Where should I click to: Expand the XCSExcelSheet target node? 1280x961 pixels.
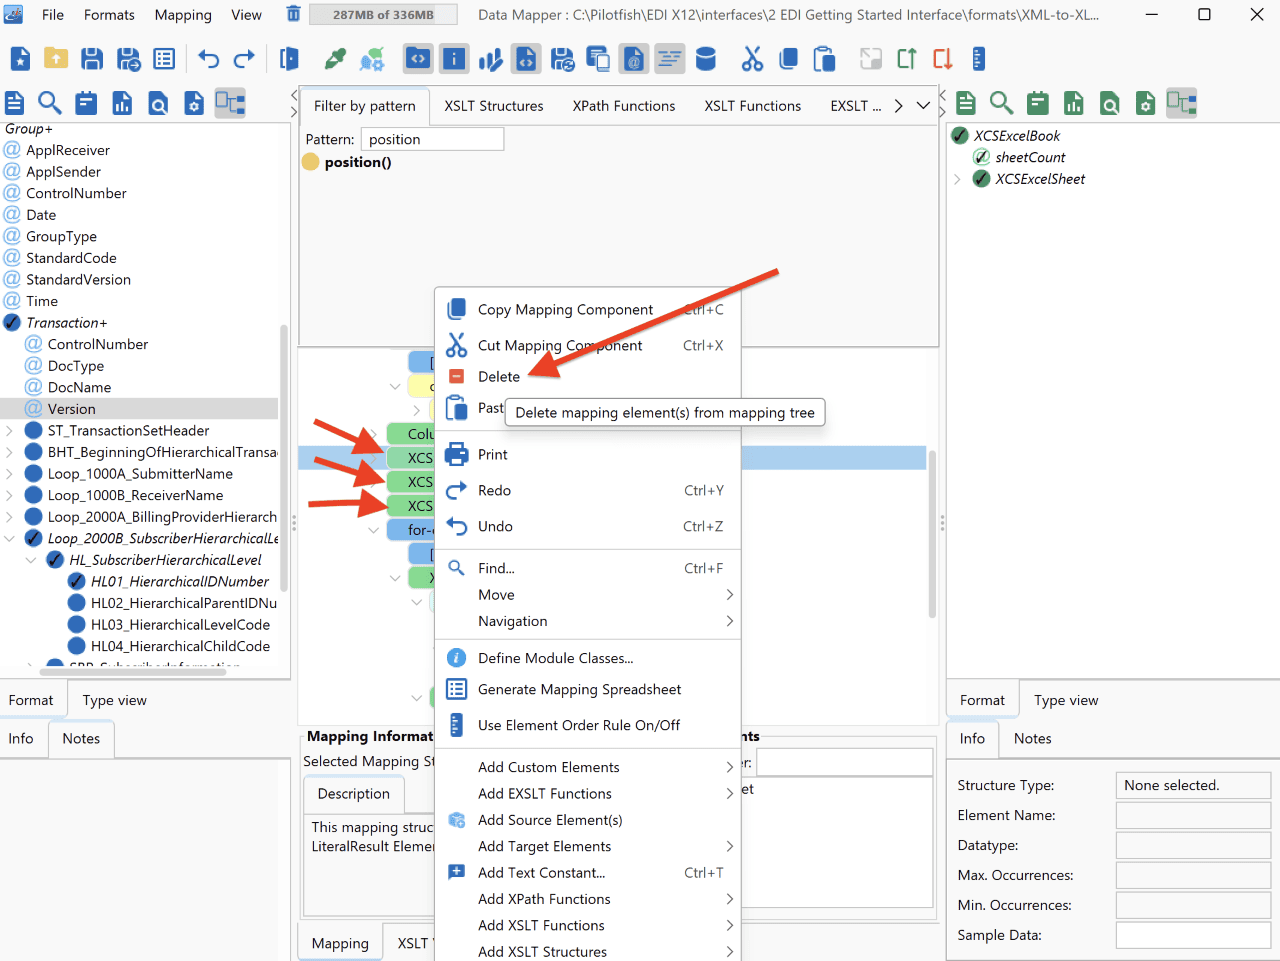pyautogui.click(x=957, y=179)
